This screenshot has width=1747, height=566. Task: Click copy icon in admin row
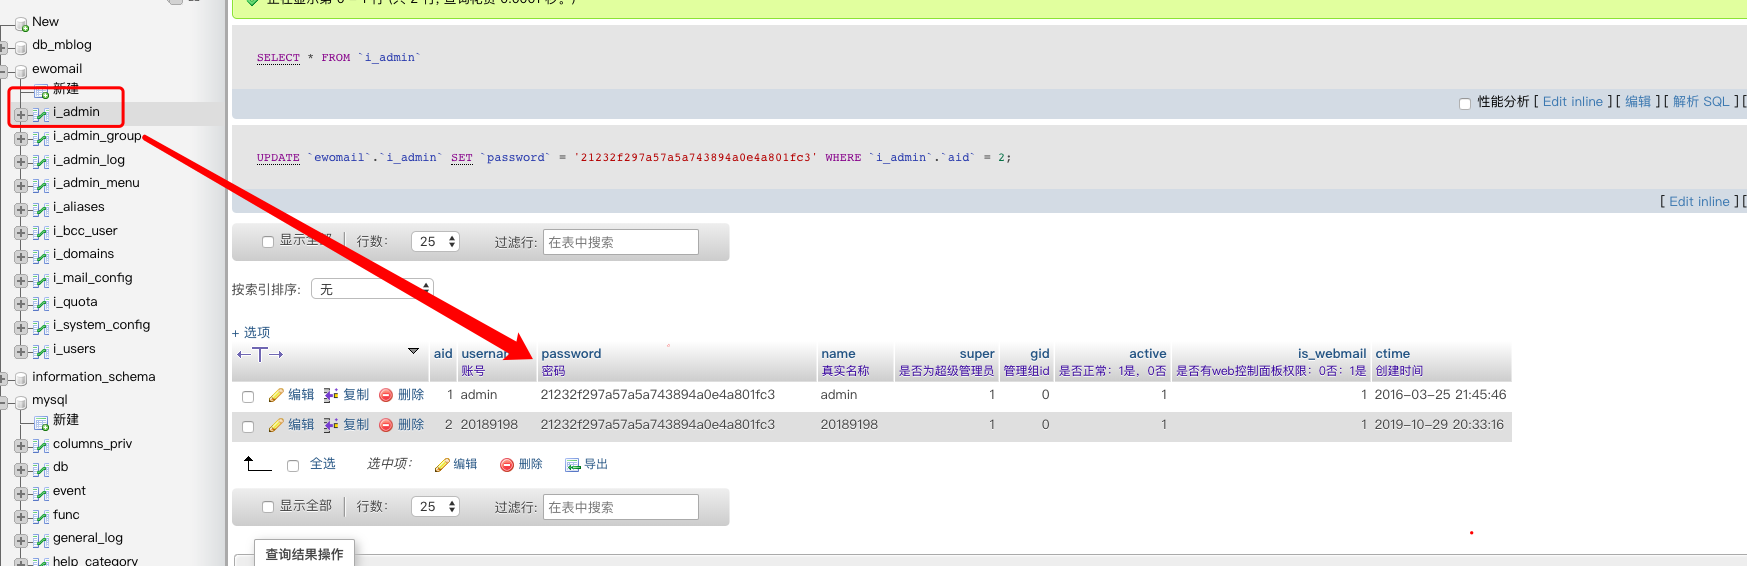pyautogui.click(x=331, y=395)
